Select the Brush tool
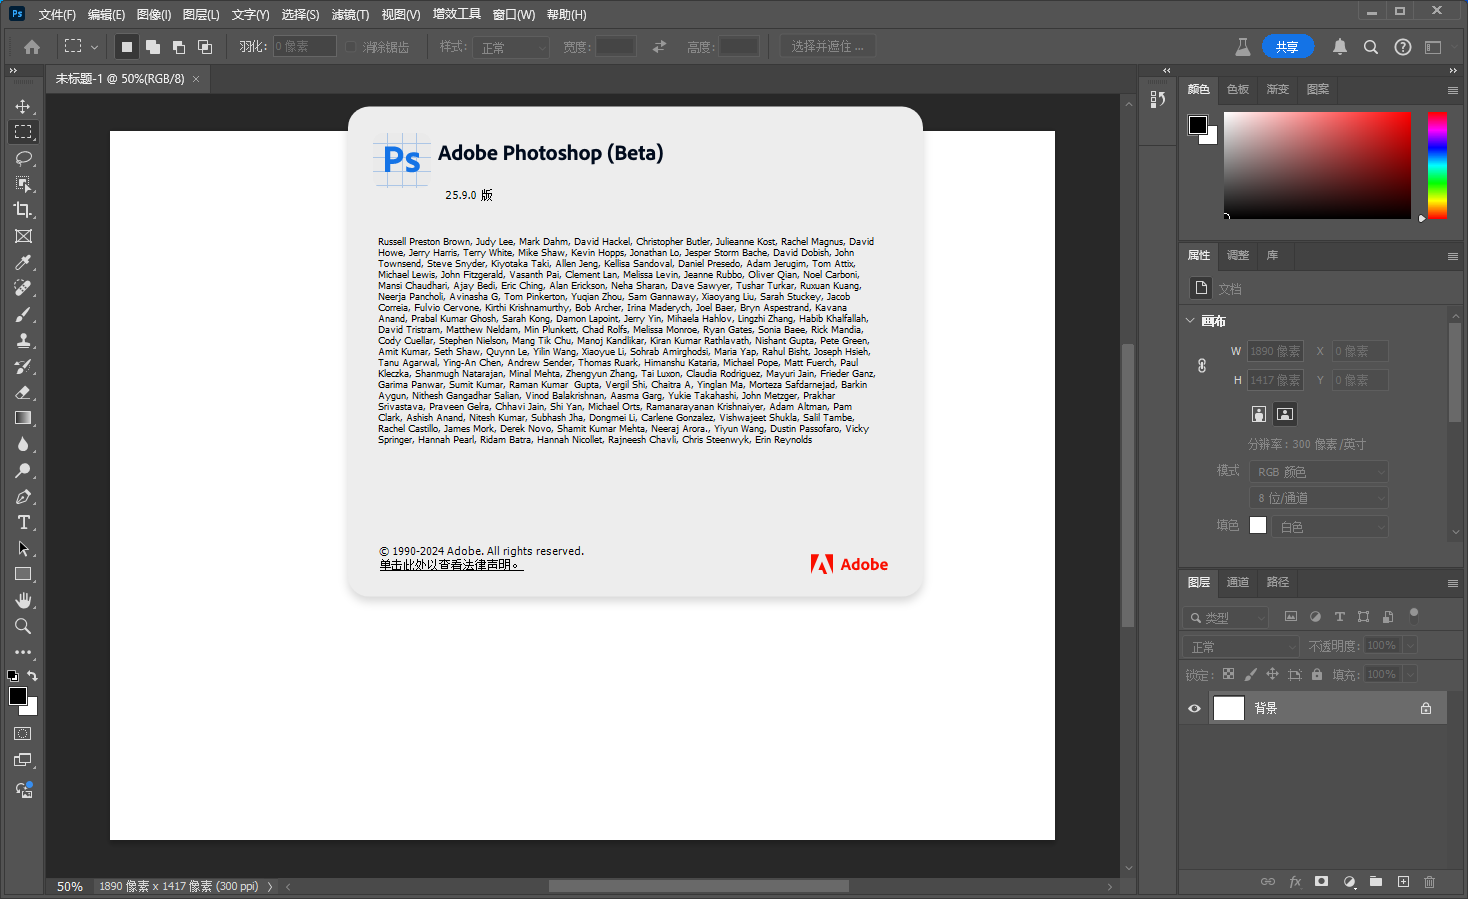The width and height of the screenshot is (1468, 899). coord(23,314)
